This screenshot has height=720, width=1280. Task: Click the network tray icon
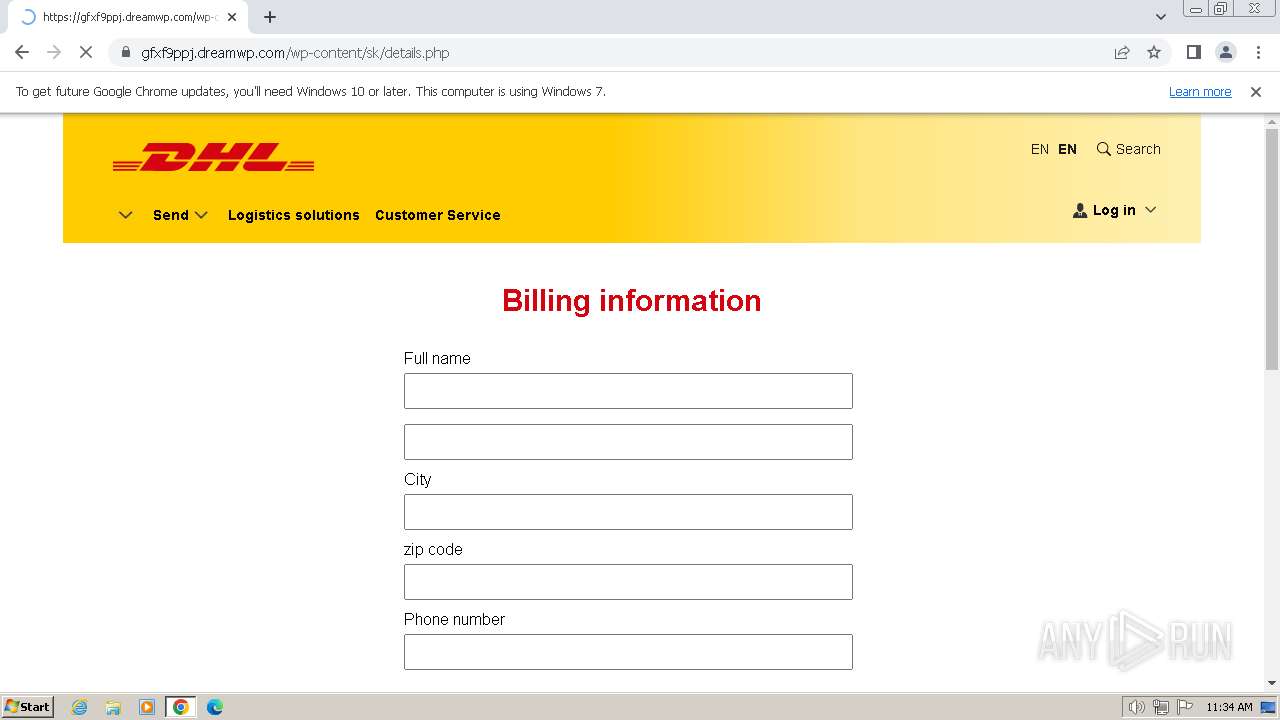(x=1161, y=707)
